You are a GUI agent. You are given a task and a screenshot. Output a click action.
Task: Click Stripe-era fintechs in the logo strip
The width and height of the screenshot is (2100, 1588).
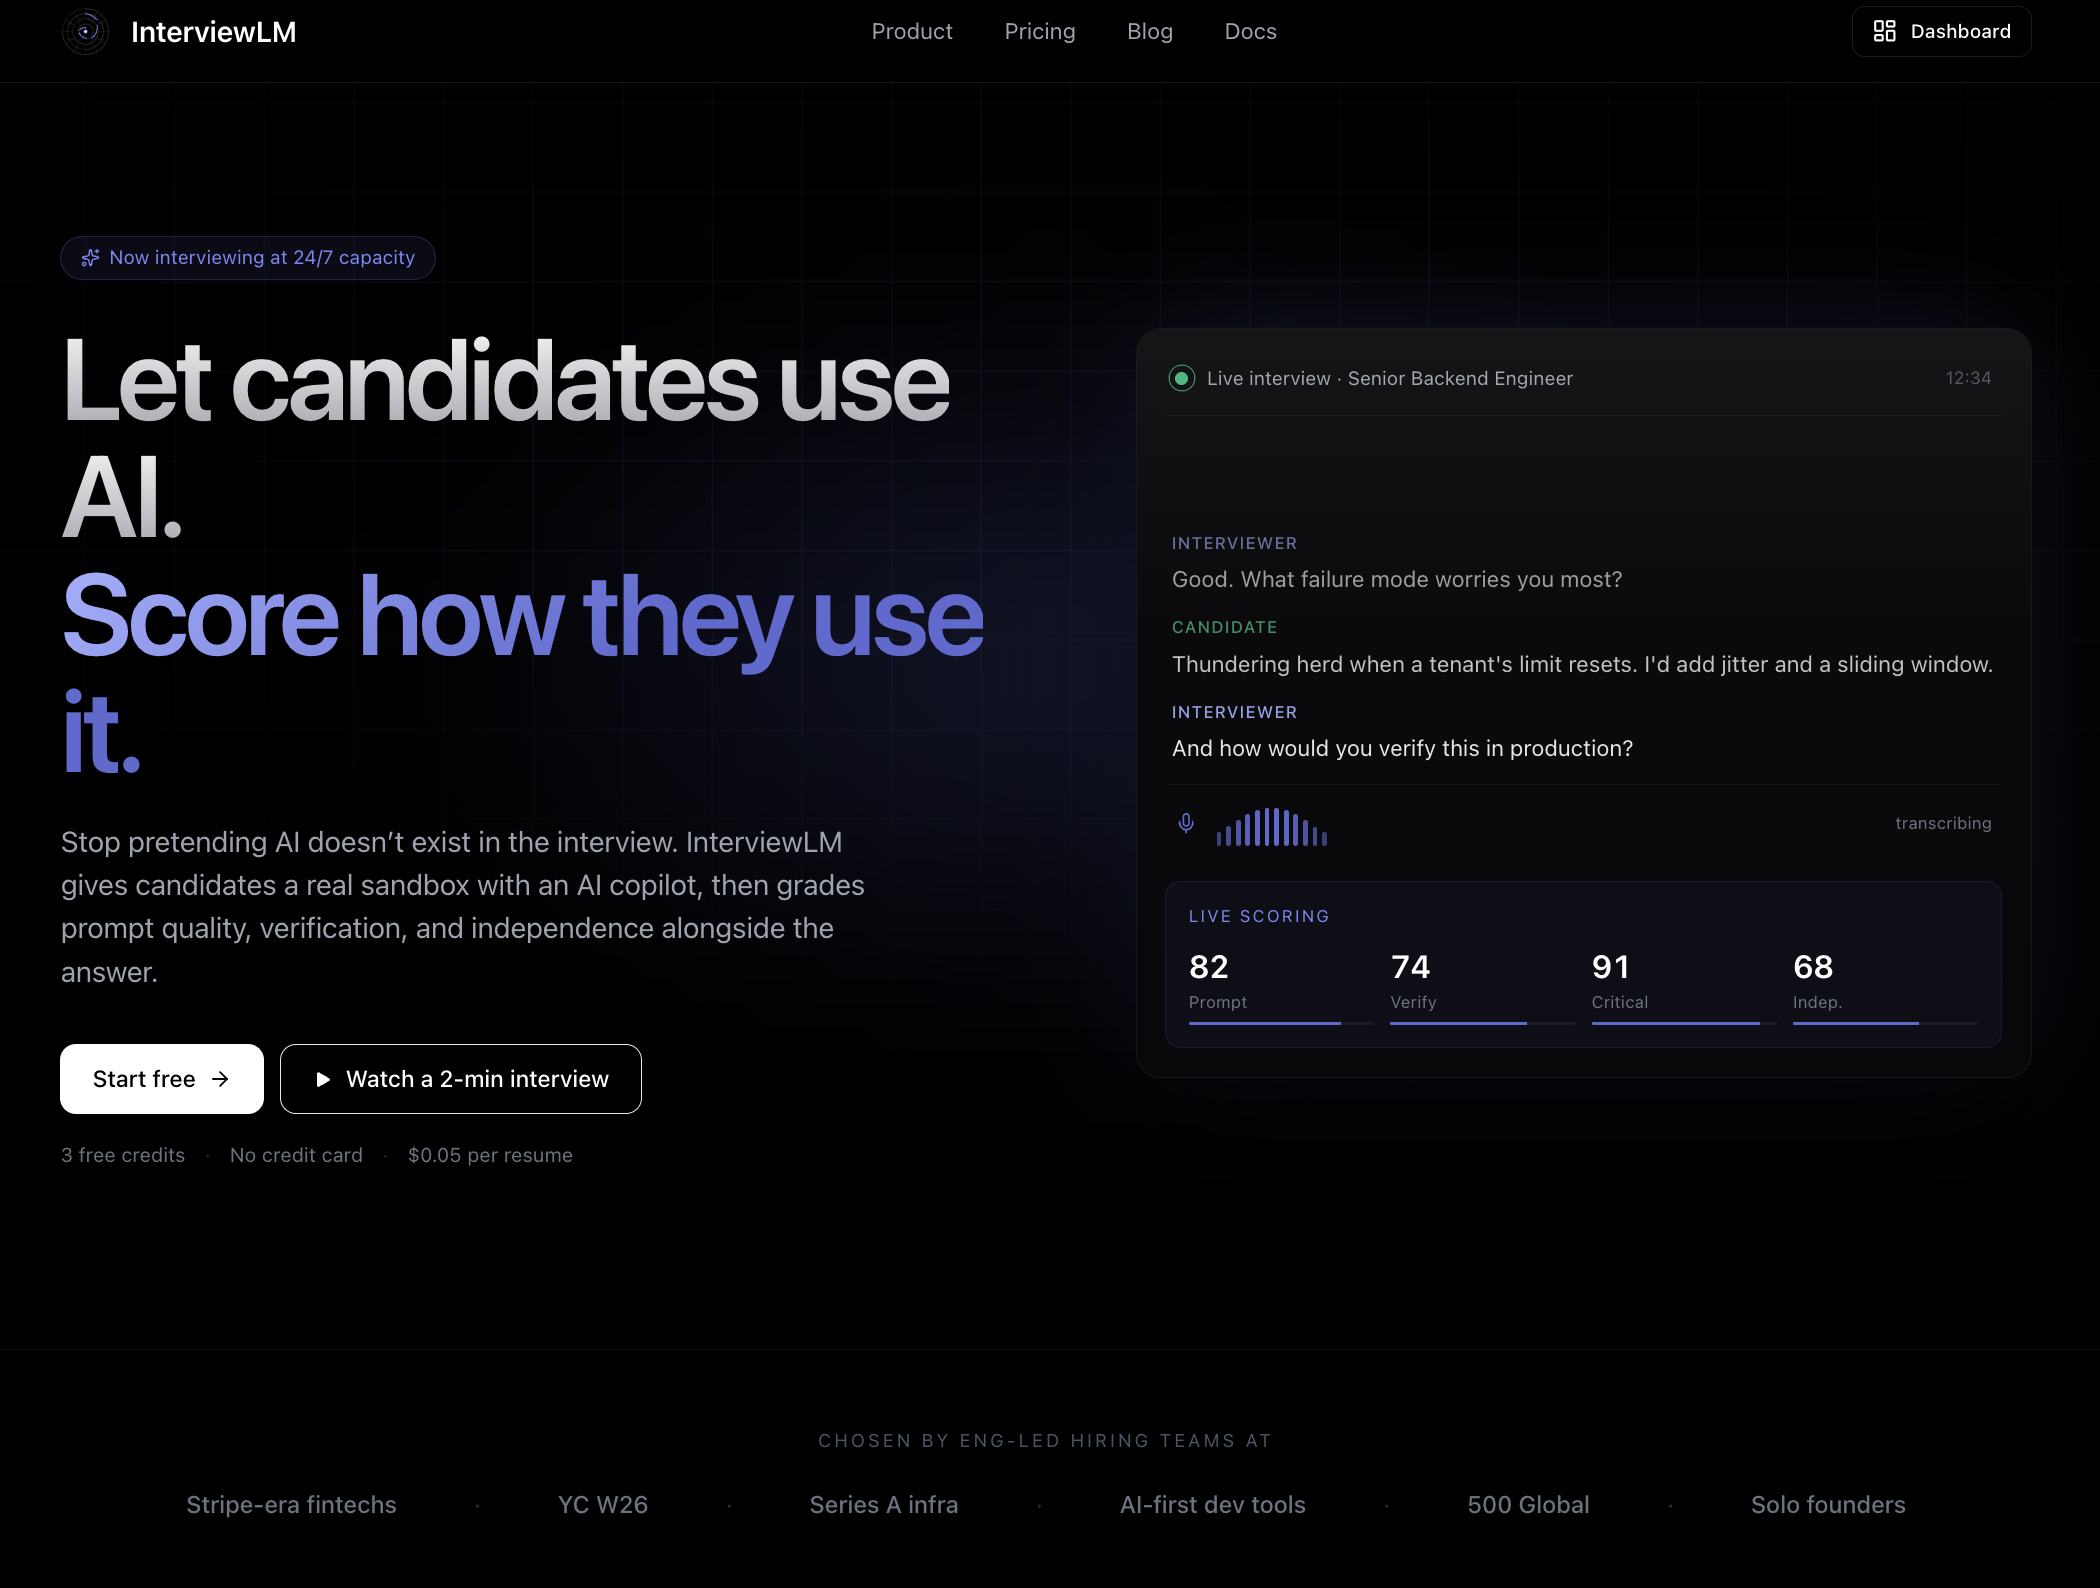click(291, 1505)
